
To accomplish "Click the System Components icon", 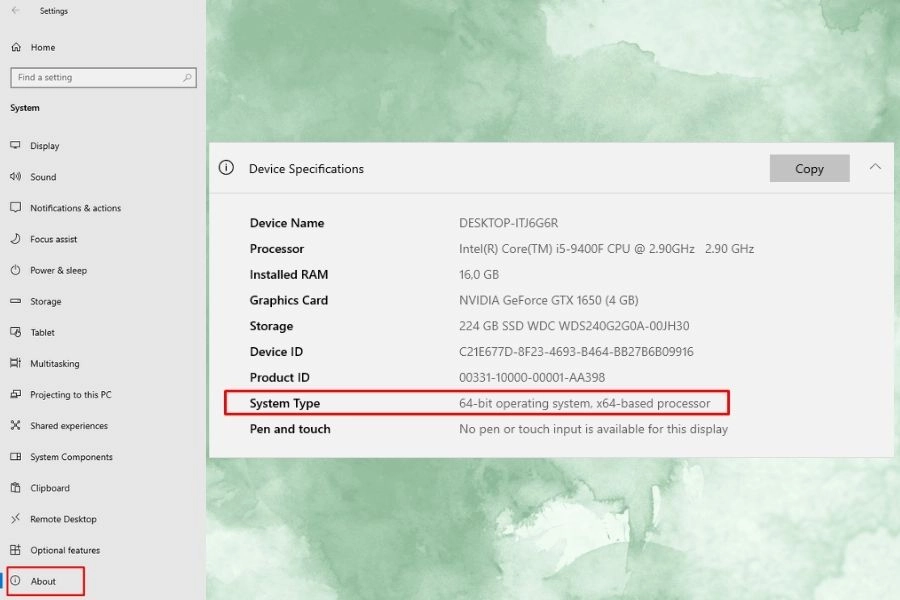I will (15, 456).
